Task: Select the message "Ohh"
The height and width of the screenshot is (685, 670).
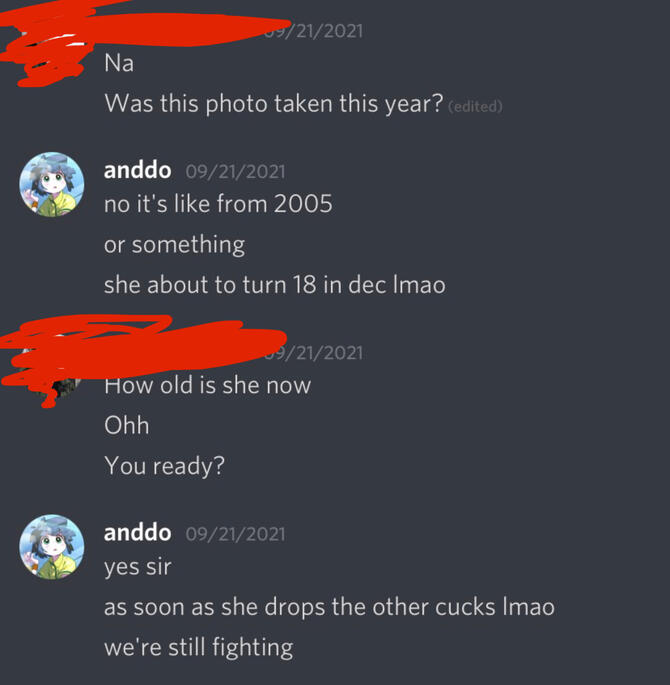Action: [127, 425]
